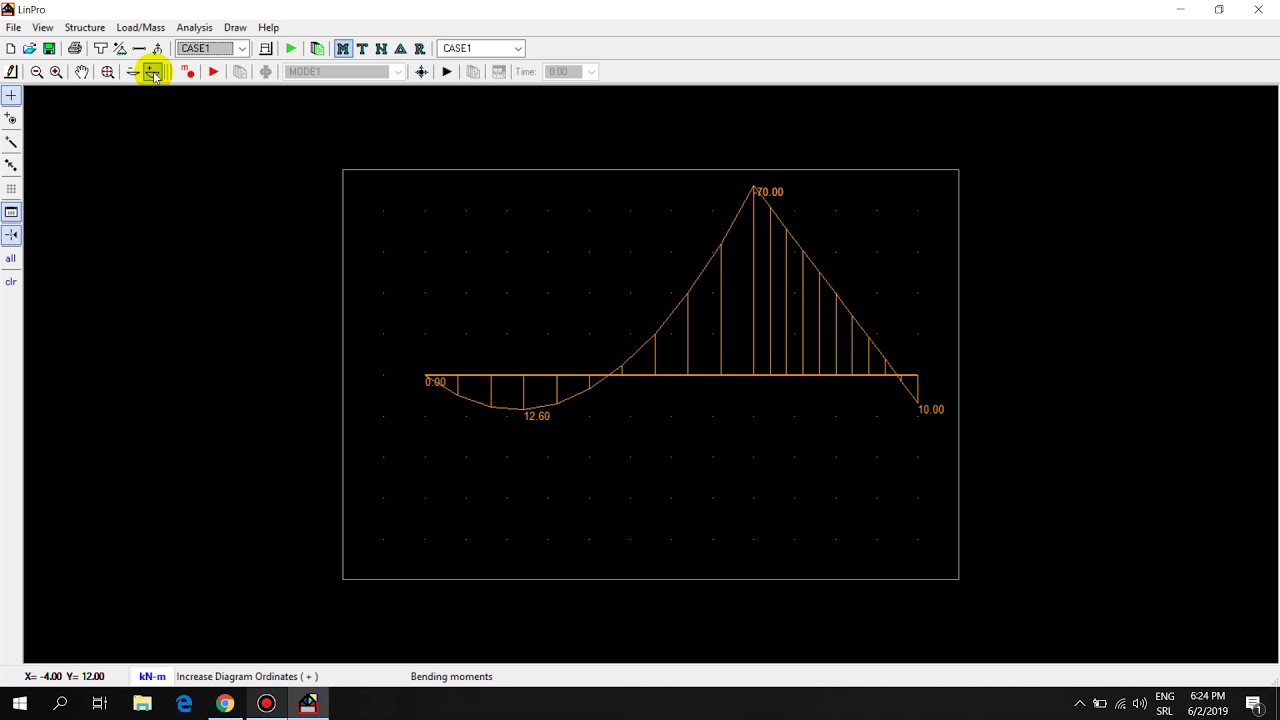This screenshot has height=720, width=1280.
Task: Run static analysis with the green play icon
Action: click(x=291, y=49)
